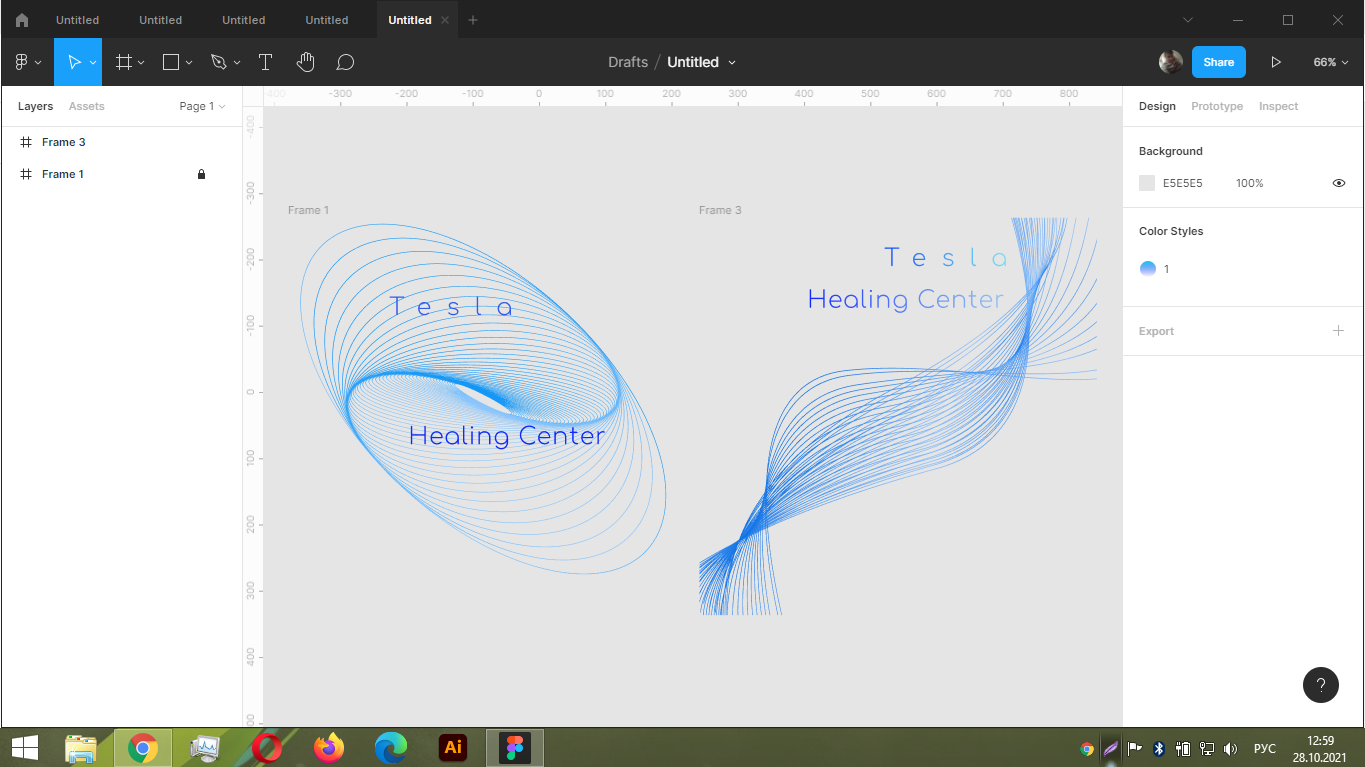Viewport: 1365px width, 767px height.
Task: Click the Drafts breadcrumb link
Action: click(628, 62)
